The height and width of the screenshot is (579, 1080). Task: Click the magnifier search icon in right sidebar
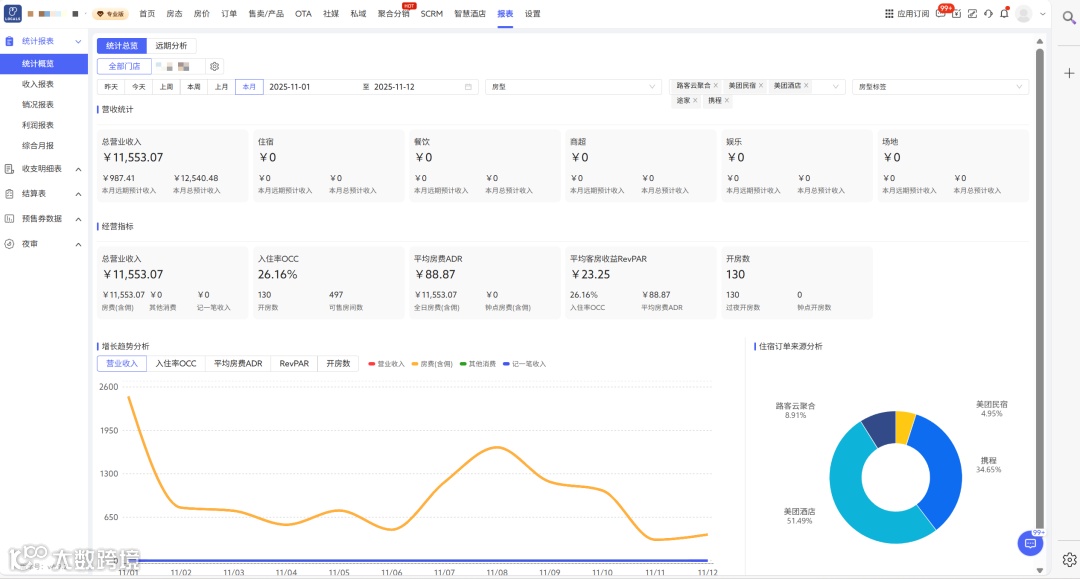tap(1069, 18)
